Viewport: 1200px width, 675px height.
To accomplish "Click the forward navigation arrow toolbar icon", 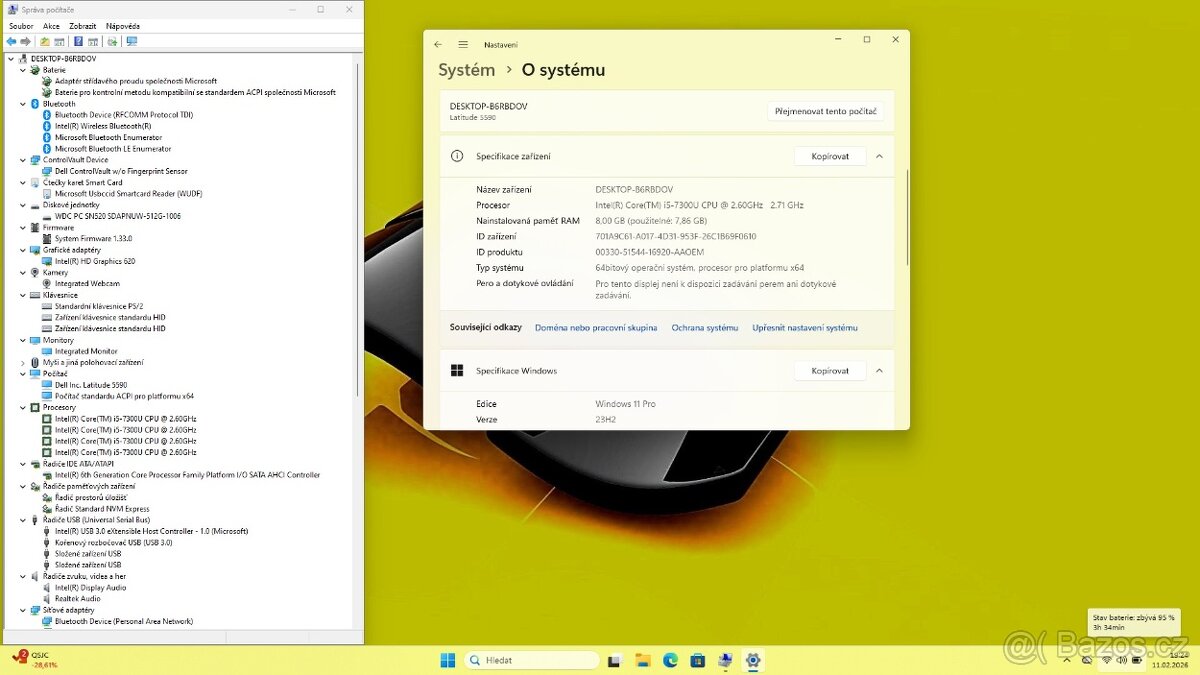I will point(25,41).
